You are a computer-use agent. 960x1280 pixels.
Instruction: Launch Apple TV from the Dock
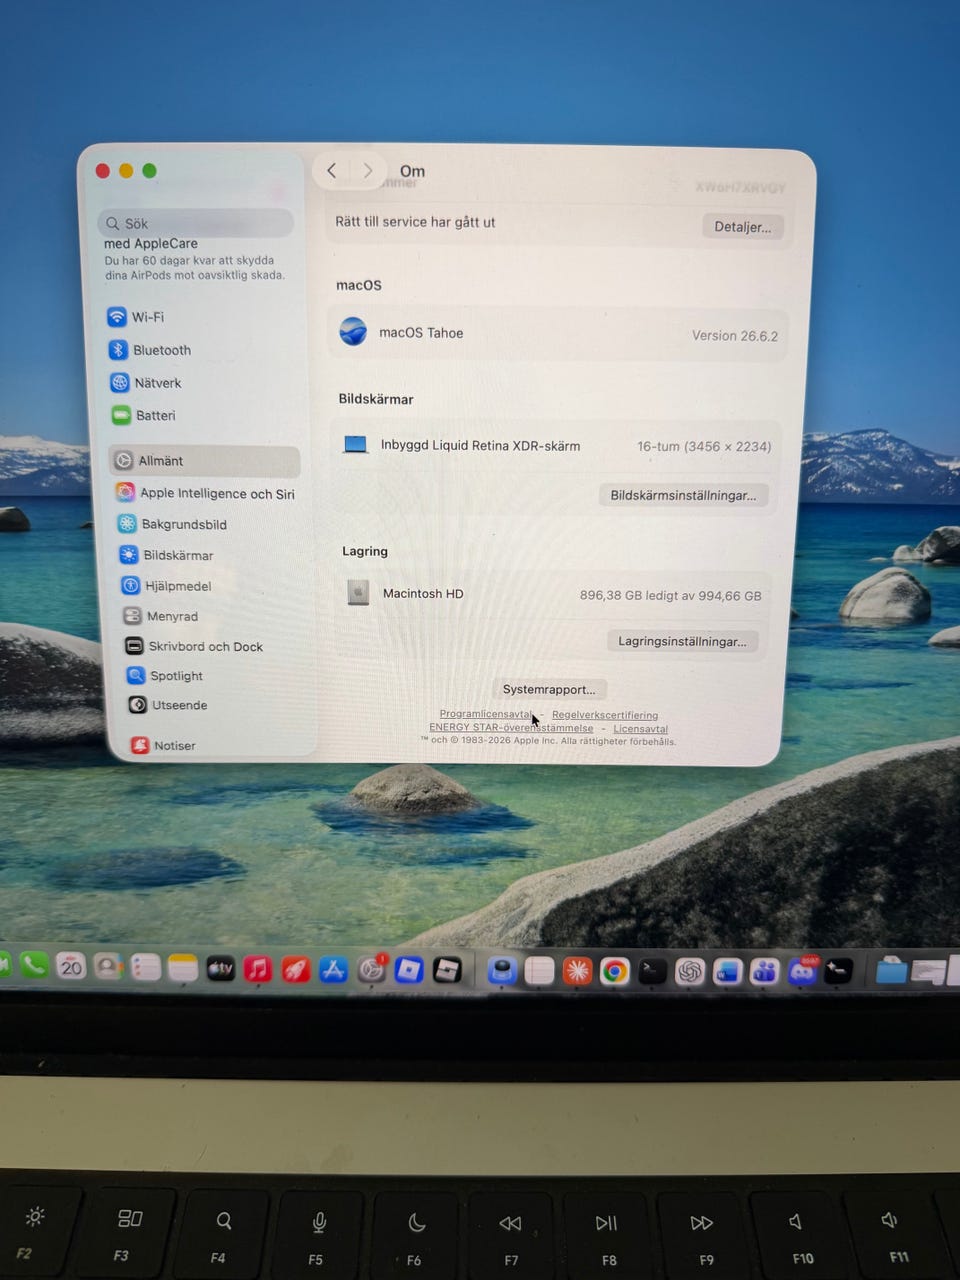point(220,968)
